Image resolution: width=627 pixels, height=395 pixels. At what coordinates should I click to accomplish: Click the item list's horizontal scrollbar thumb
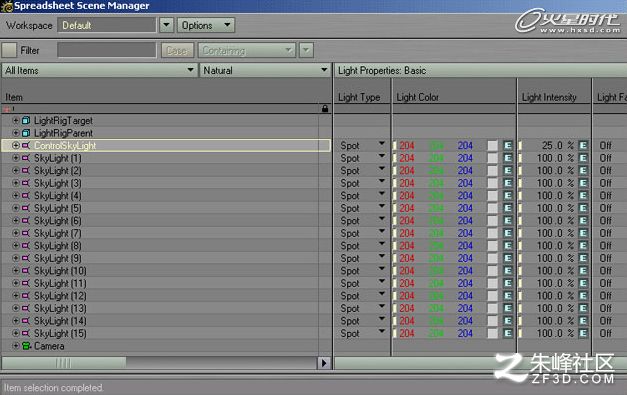(64, 363)
